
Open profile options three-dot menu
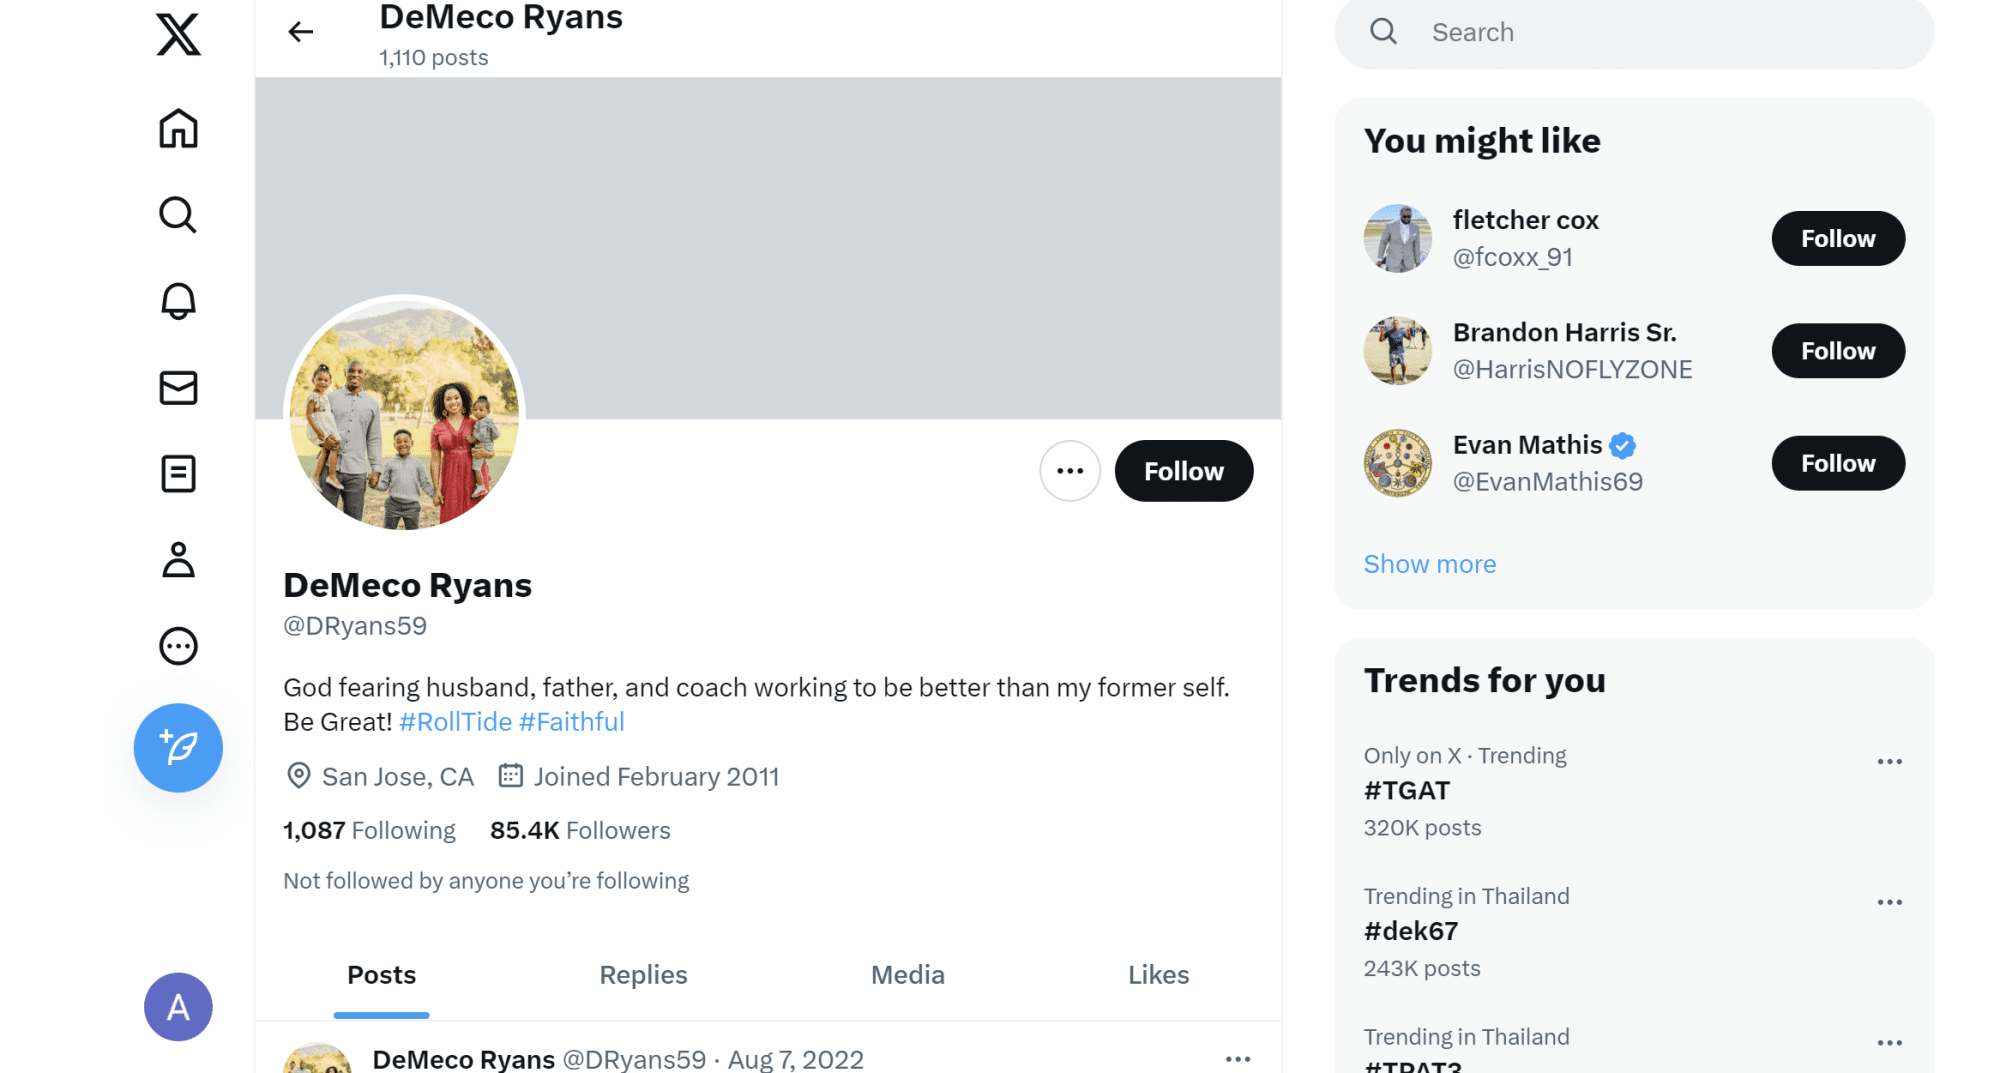[x=1070, y=471]
